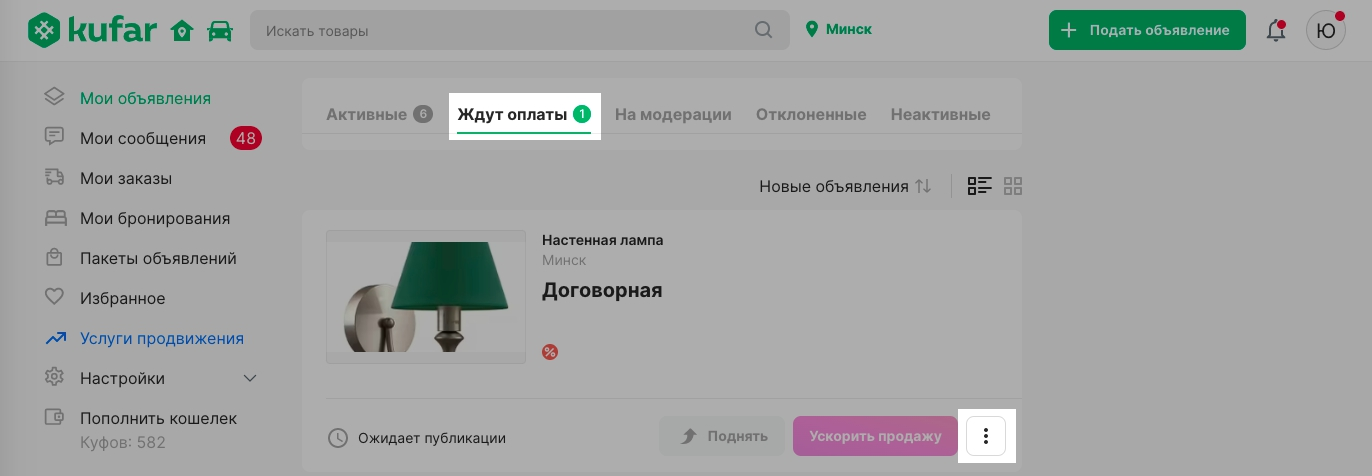Click the 'Подать объявление' button
This screenshot has height=476, width=1372.
click(x=1147, y=30)
